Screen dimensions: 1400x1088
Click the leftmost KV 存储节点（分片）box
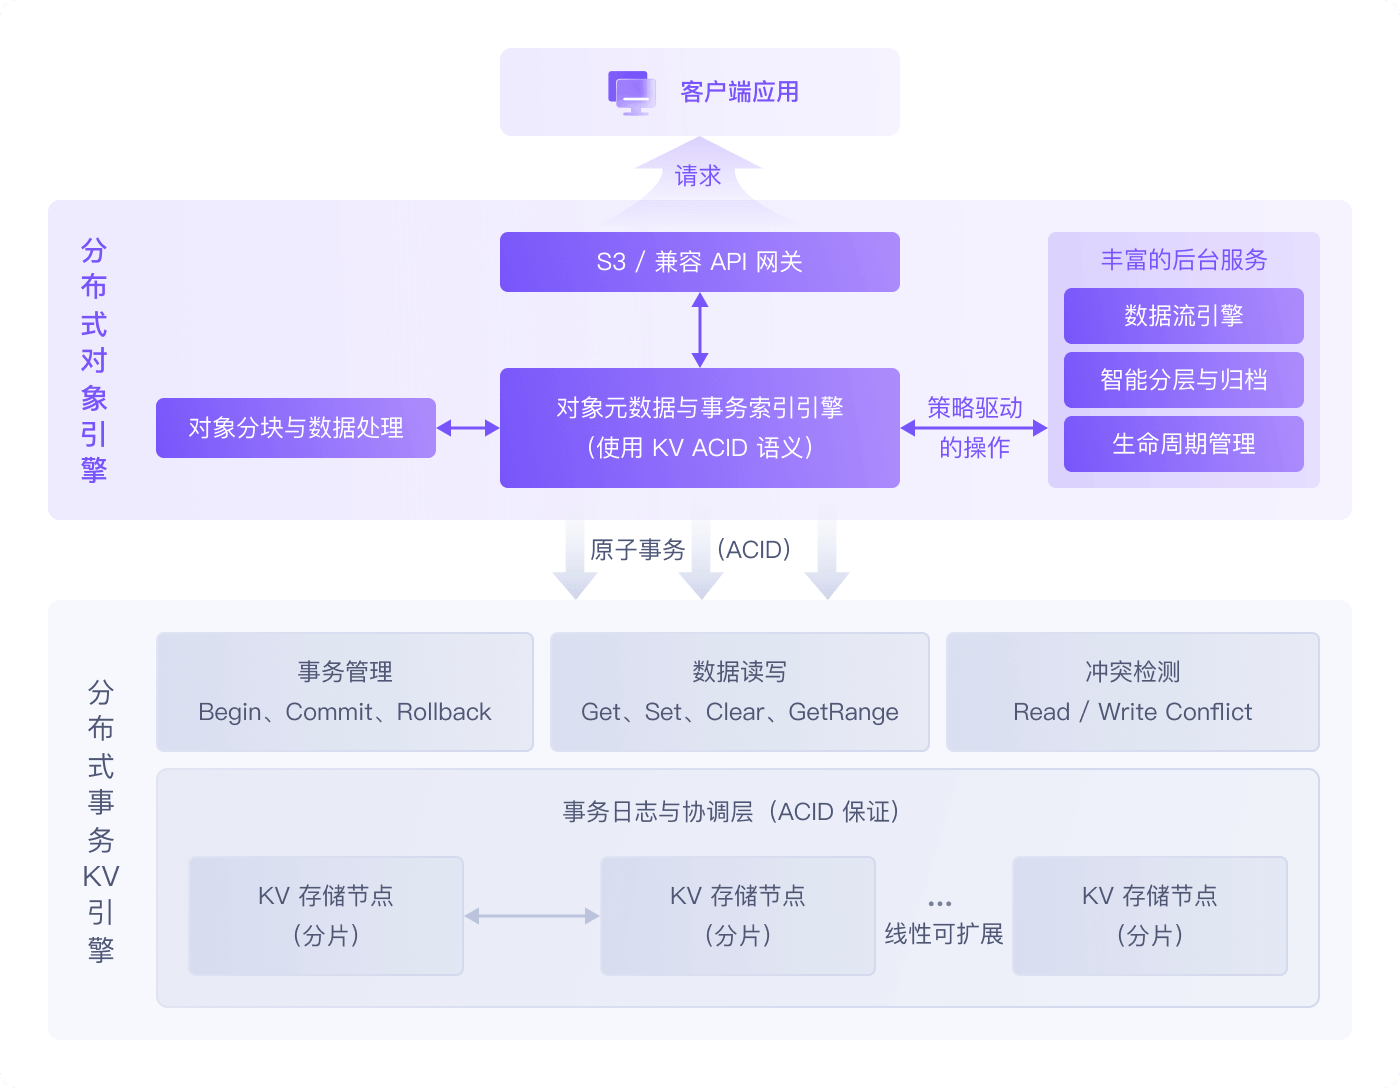click(x=325, y=916)
